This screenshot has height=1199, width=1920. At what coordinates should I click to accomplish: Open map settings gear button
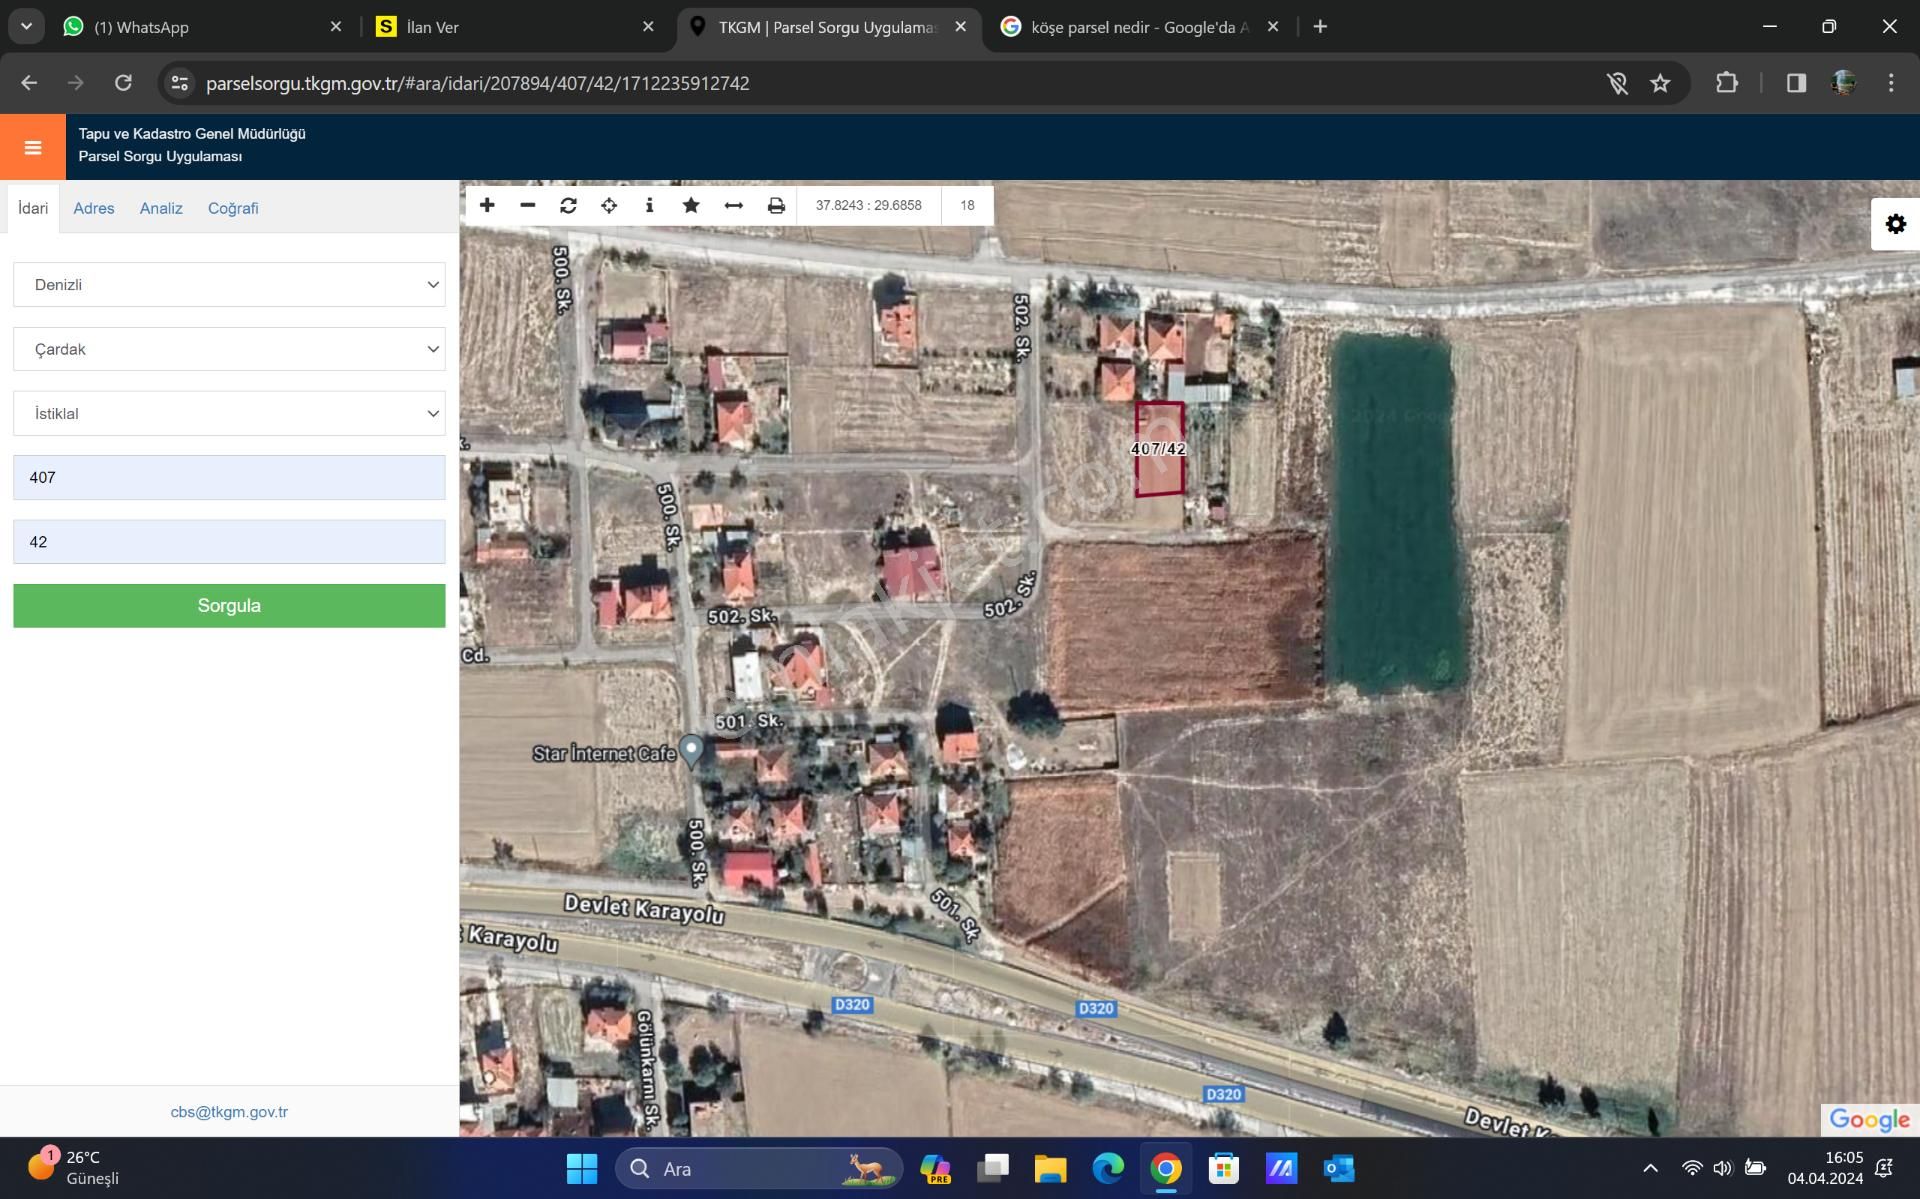[1895, 224]
